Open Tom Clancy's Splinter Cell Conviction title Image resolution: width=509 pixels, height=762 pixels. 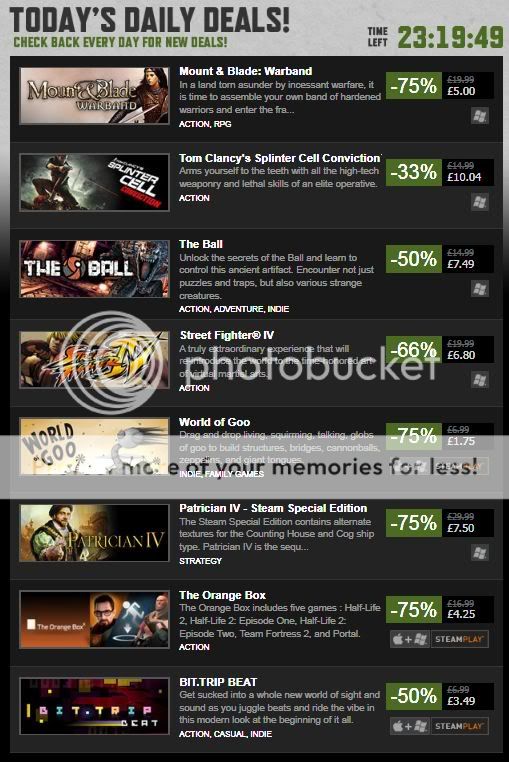pyautogui.click(x=280, y=158)
